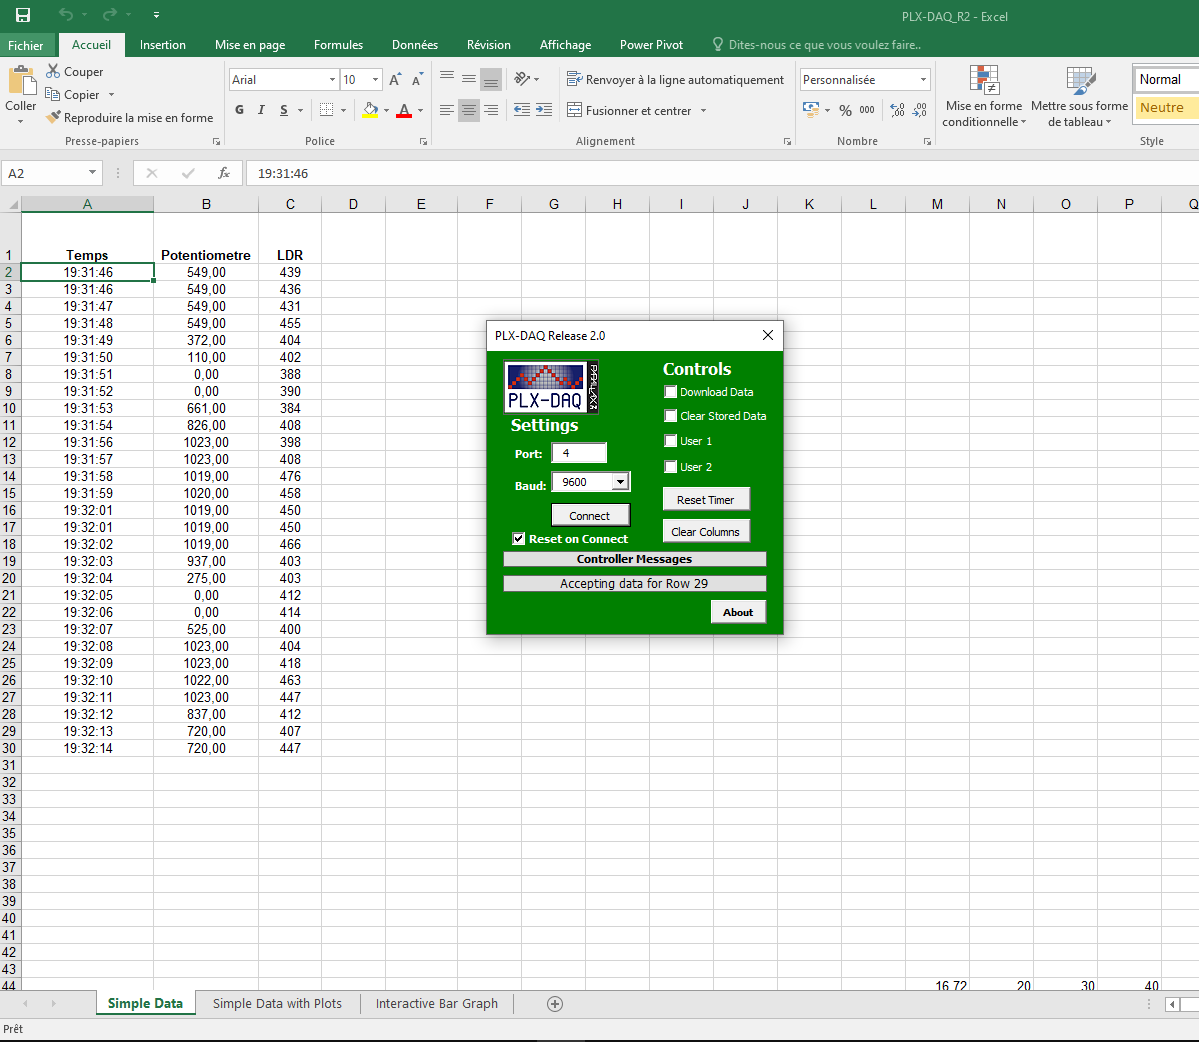The image size is (1199, 1042).
Task: Click the Reproduire la mise en forme painter icon
Action: pyautogui.click(x=53, y=117)
